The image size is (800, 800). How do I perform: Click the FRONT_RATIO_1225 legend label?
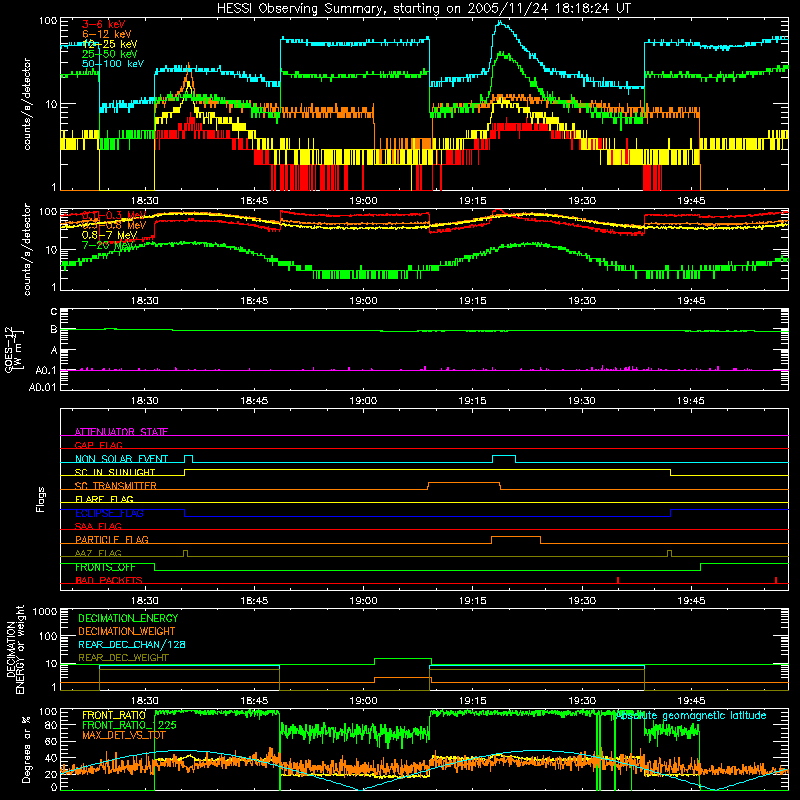coord(129,725)
